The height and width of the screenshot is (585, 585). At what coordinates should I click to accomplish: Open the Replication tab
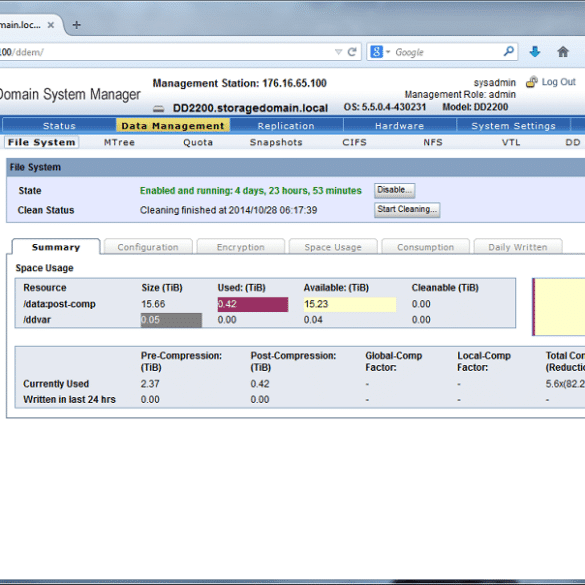point(286,126)
